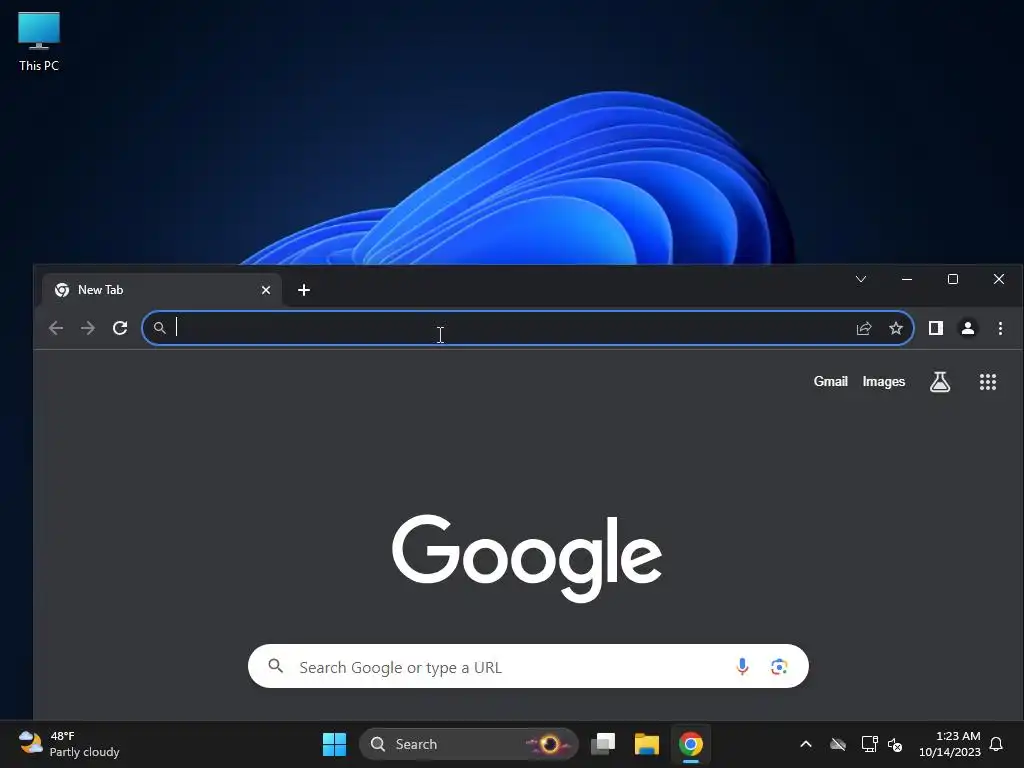Open the Gmail link
Image resolution: width=1024 pixels, height=768 pixels.
tap(830, 381)
